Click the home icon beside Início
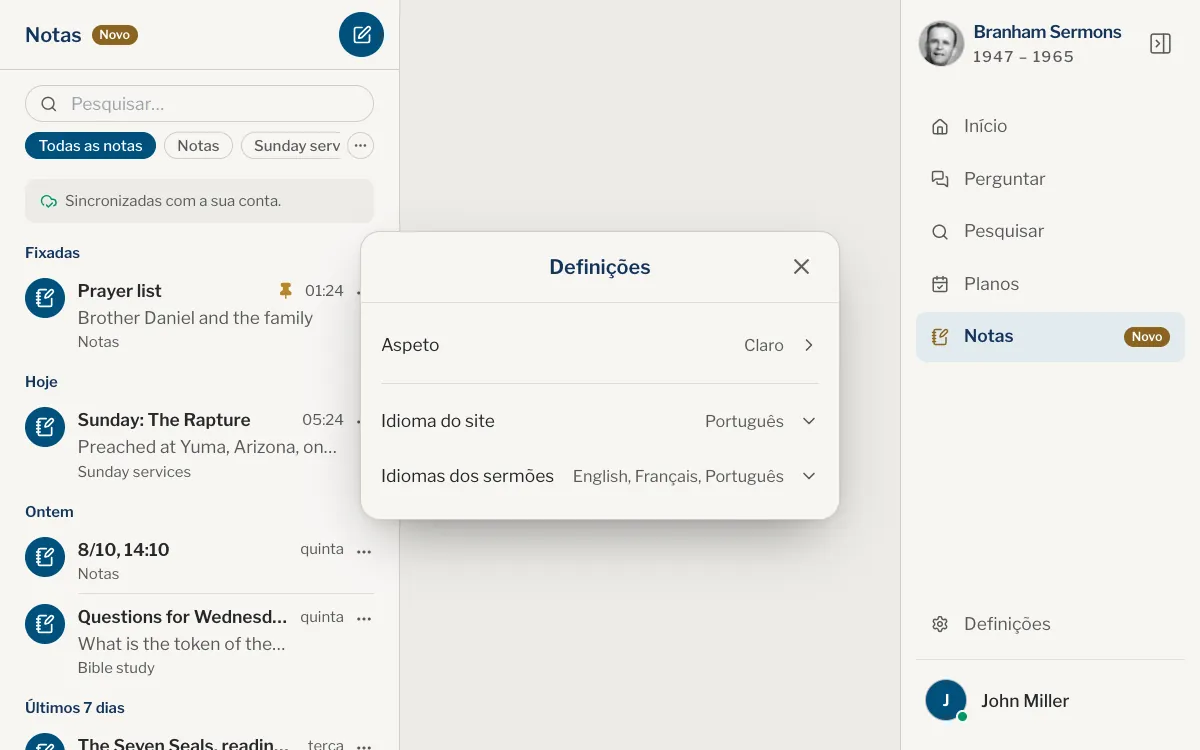1200x750 pixels. click(x=940, y=127)
